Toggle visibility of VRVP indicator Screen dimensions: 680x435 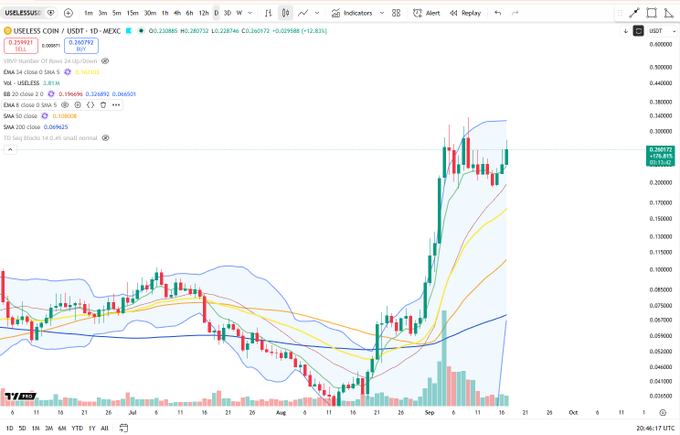click(105, 61)
